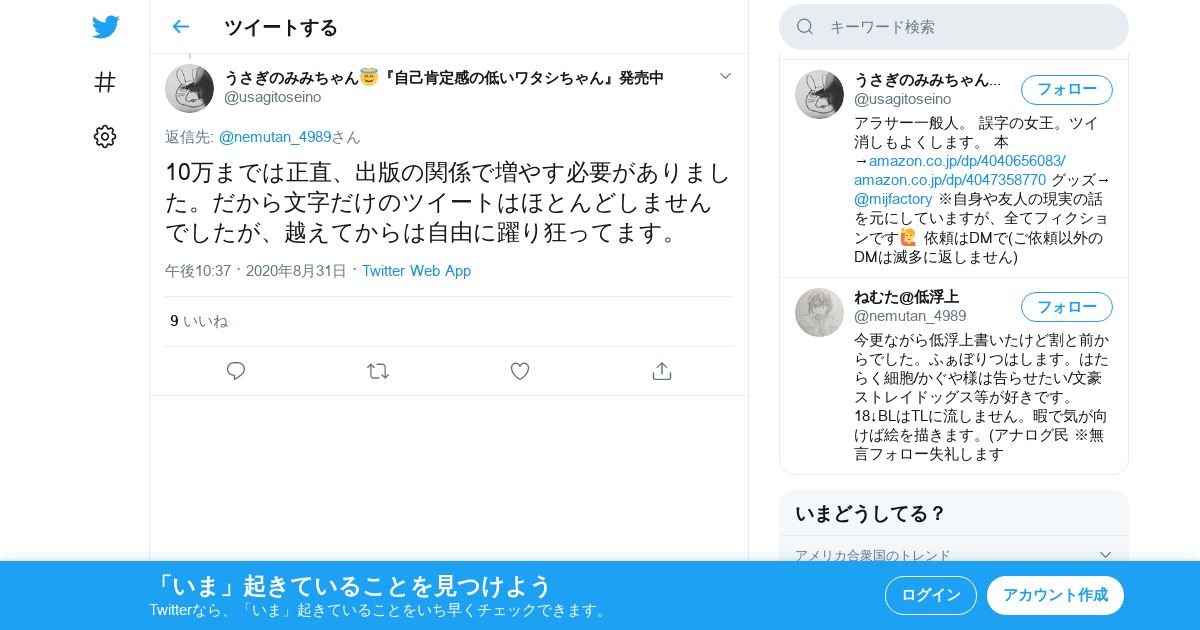
Task: Open the Settings gear icon
Action: coord(105,137)
